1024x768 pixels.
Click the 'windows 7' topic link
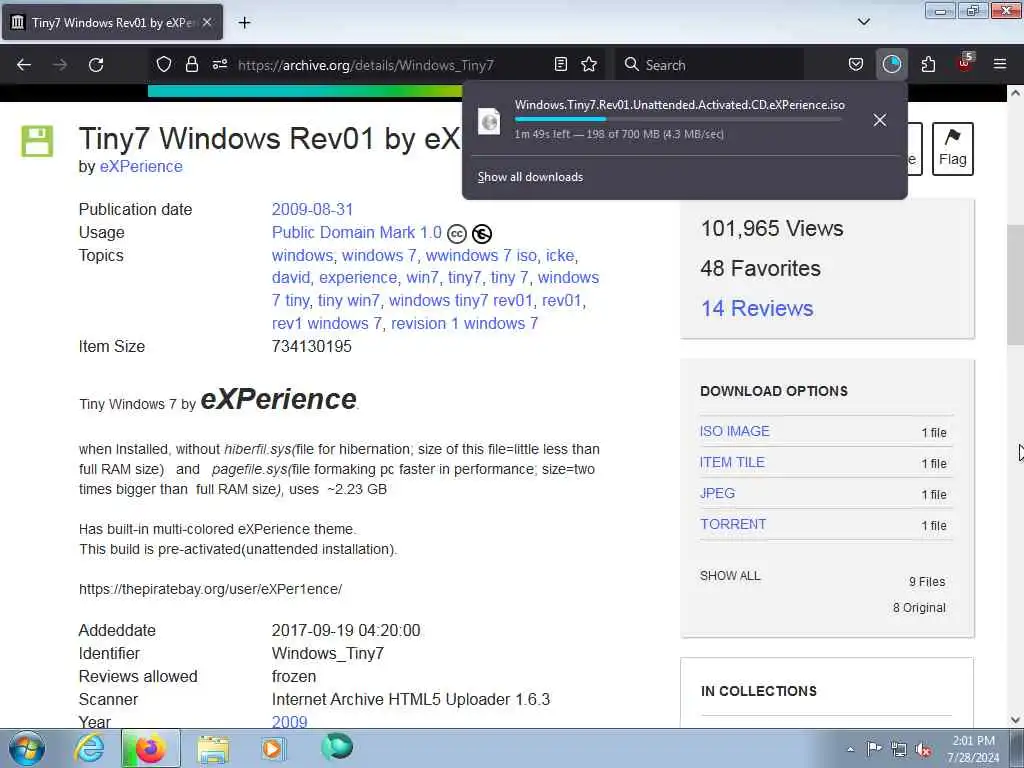point(379,255)
